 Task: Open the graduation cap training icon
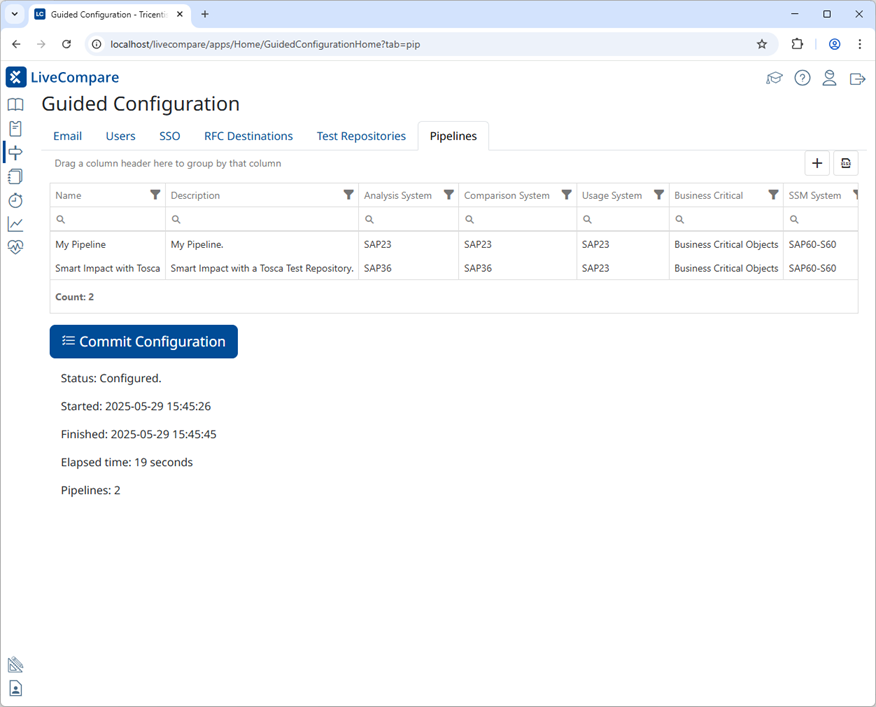pos(774,78)
